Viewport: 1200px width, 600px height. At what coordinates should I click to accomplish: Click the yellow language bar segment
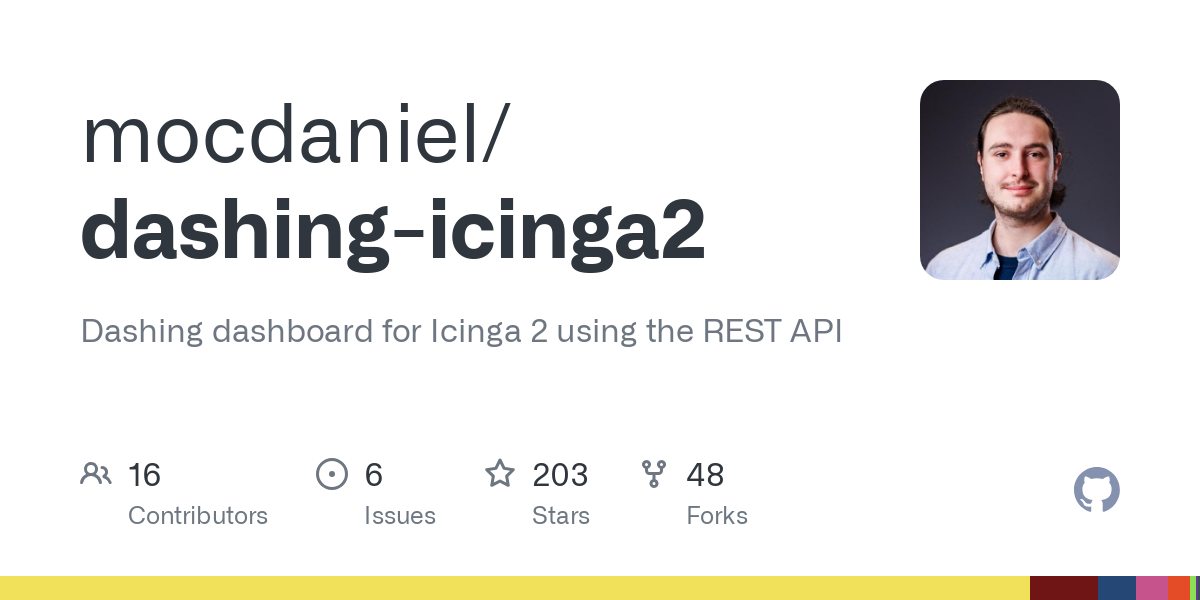click(x=515, y=588)
